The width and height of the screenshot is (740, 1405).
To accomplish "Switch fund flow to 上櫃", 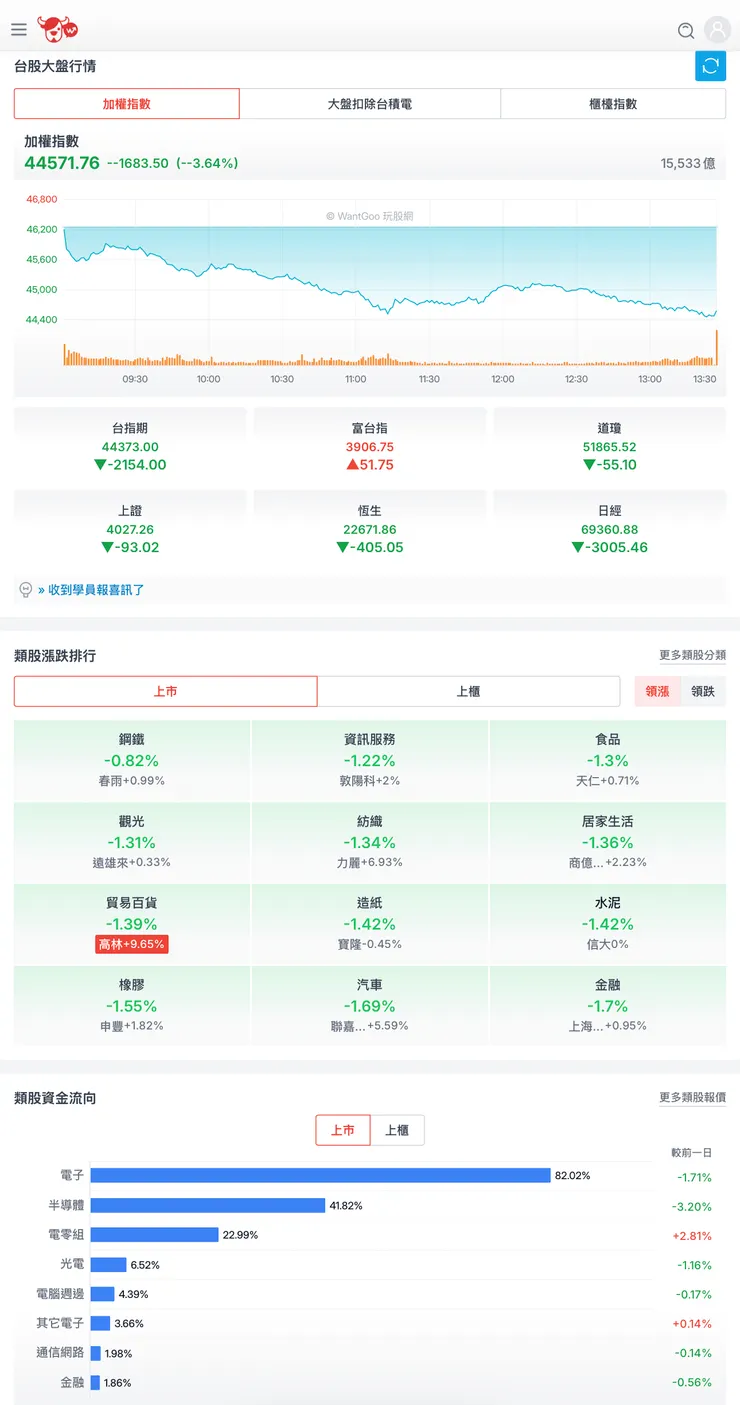I will click(397, 1130).
